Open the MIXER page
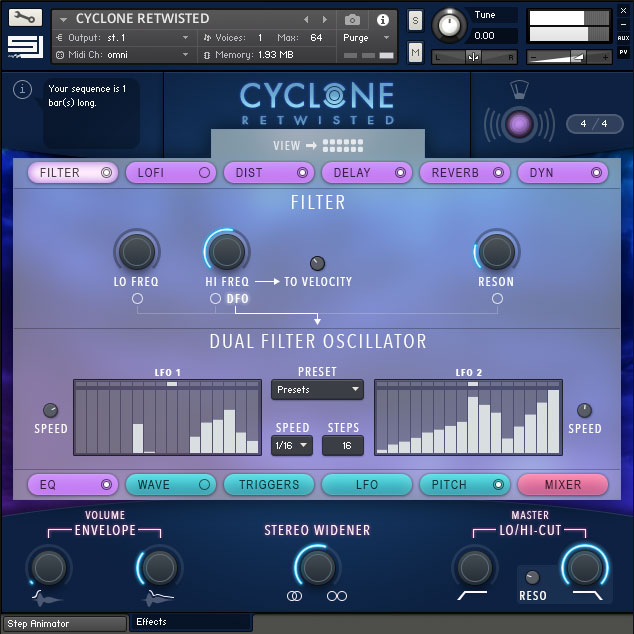This screenshot has height=634, width=634. pyautogui.click(x=562, y=485)
